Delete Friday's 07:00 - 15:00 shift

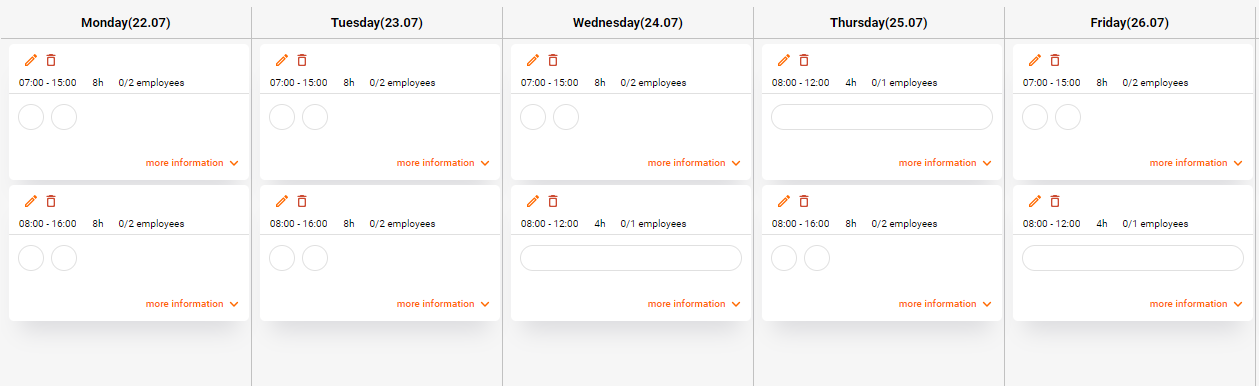(x=1056, y=61)
